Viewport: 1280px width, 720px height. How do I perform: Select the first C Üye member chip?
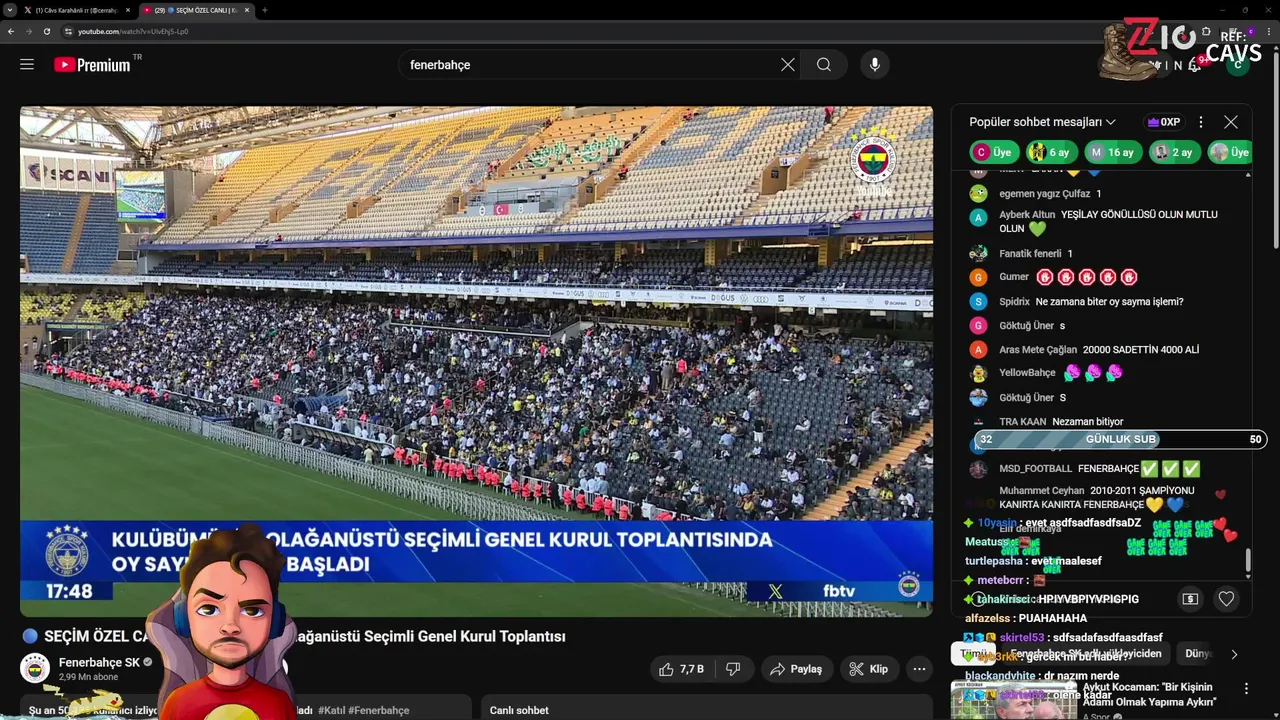click(994, 152)
